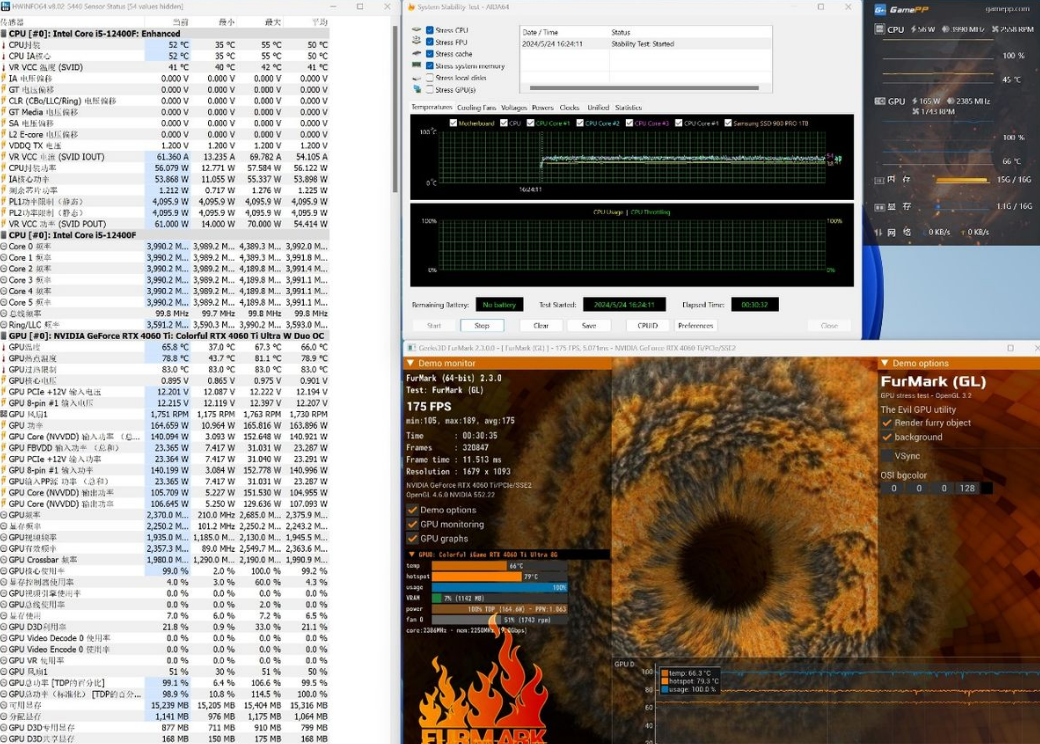The height and width of the screenshot is (744, 1040).
Task: Open the Temperatures tab
Action: pyautogui.click(x=432, y=107)
